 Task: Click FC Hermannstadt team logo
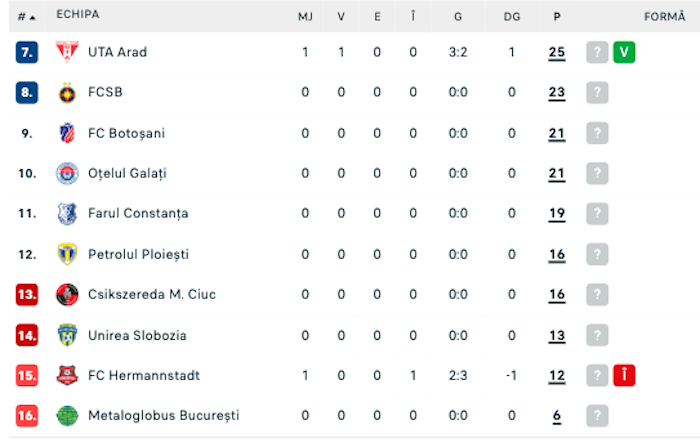(x=67, y=375)
